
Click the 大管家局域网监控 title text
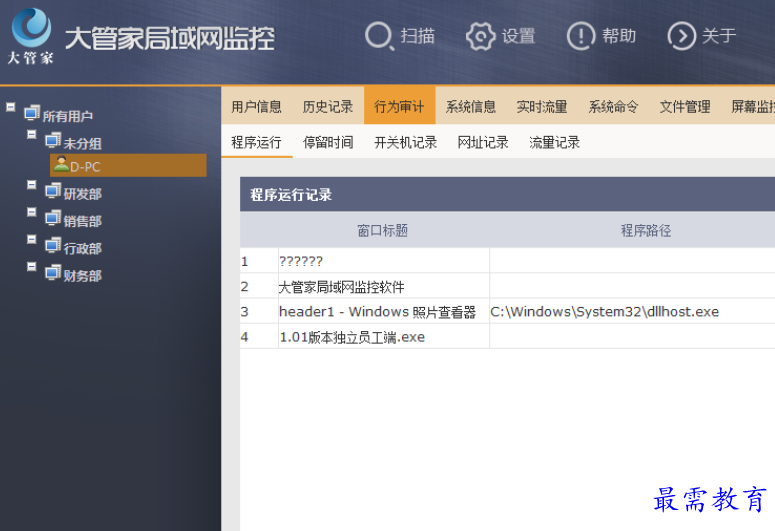point(170,39)
